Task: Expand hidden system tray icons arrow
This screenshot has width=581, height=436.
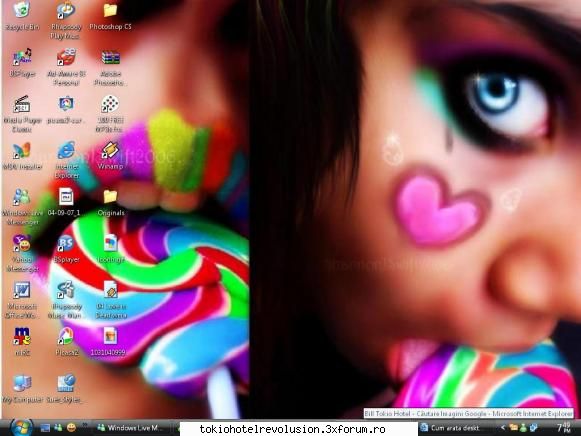Action: [503, 428]
